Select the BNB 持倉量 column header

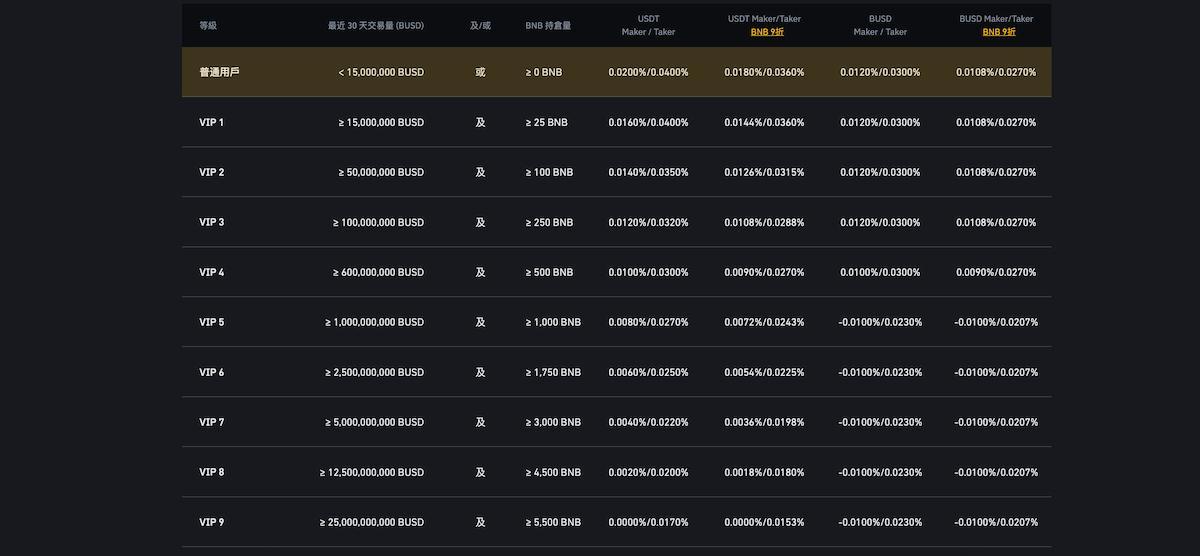coord(548,25)
